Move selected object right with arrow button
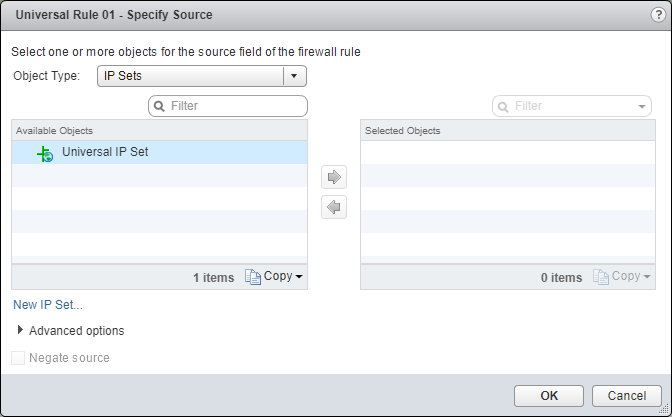Screen dimensions: 672x417 [x=335, y=177]
